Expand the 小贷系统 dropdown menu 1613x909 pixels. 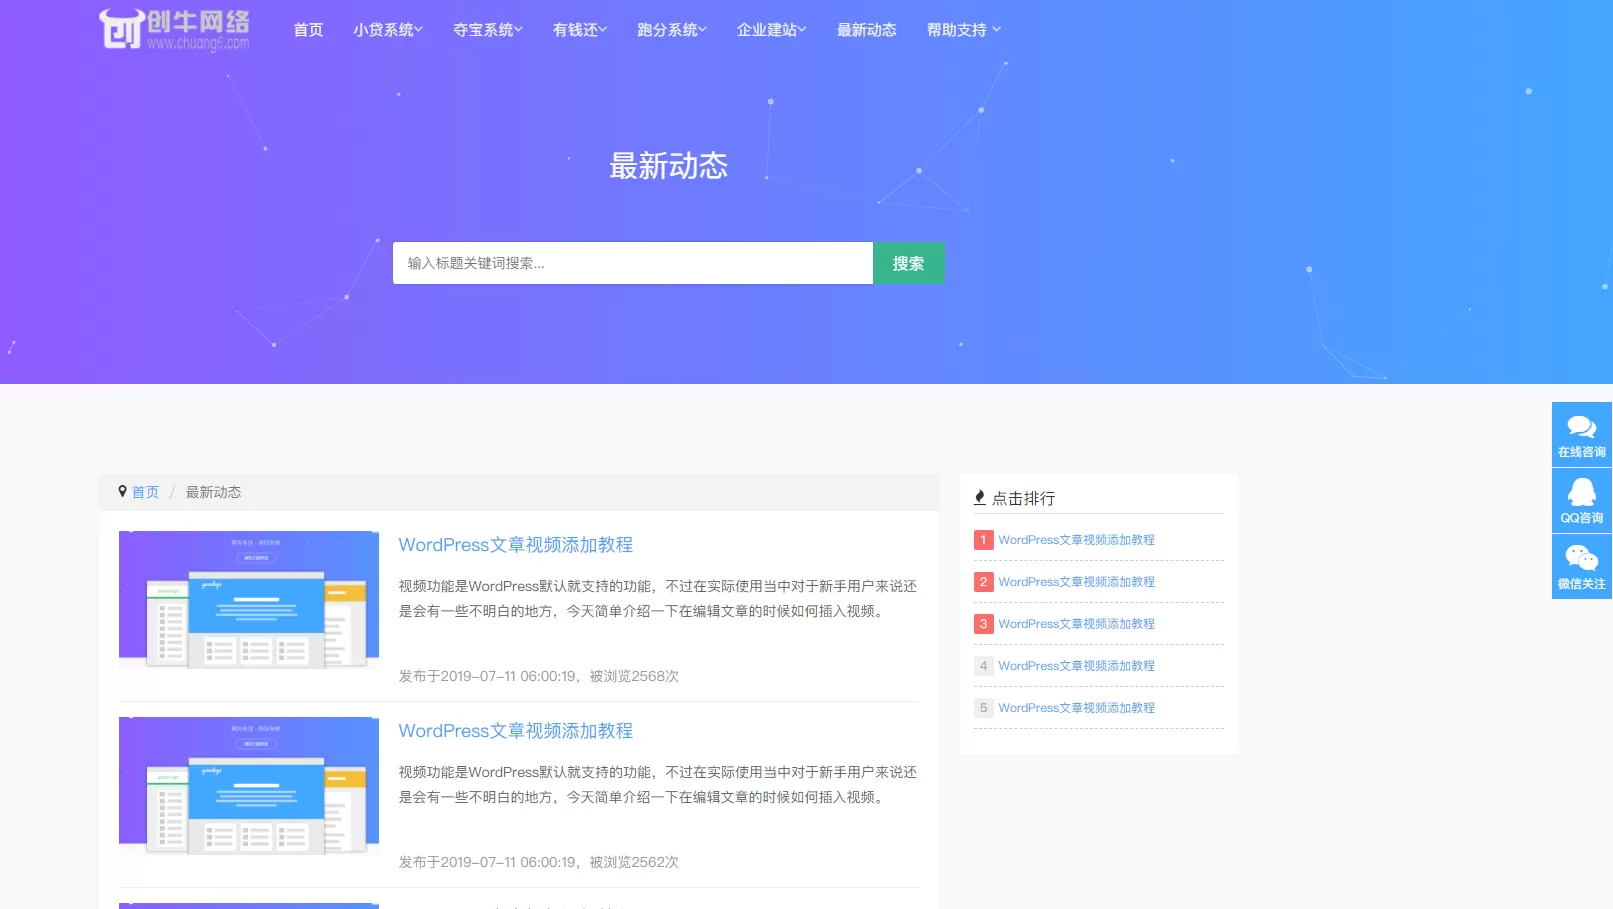click(387, 30)
